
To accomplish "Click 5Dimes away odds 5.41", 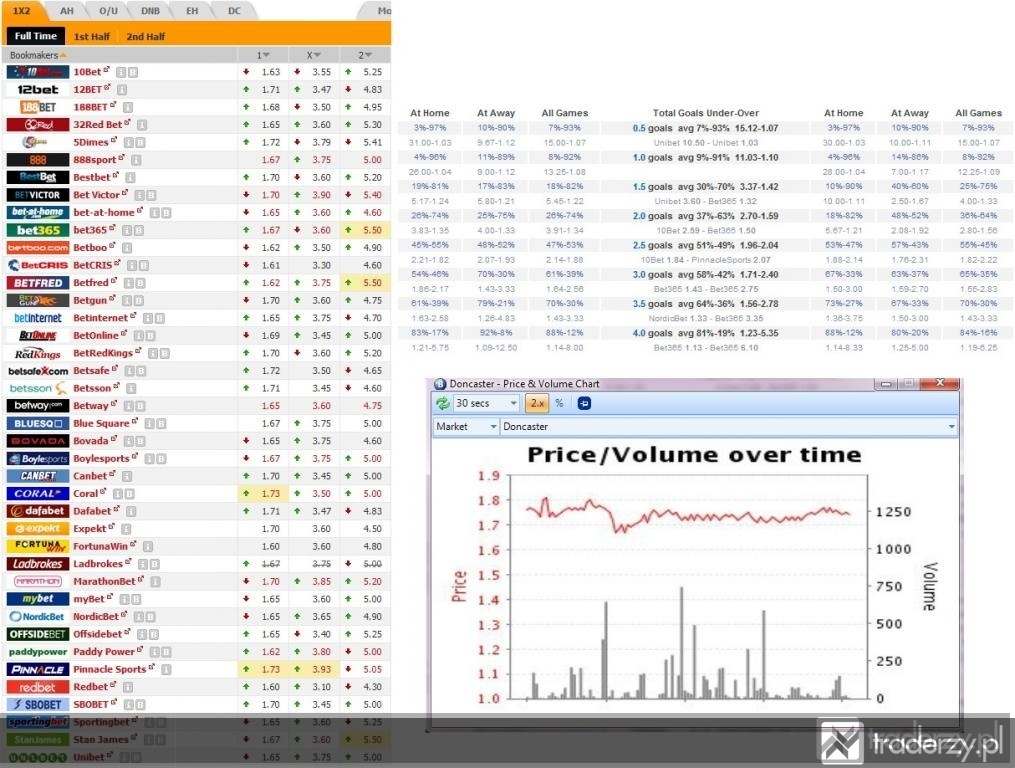I will pyautogui.click(x=372, y=142).
